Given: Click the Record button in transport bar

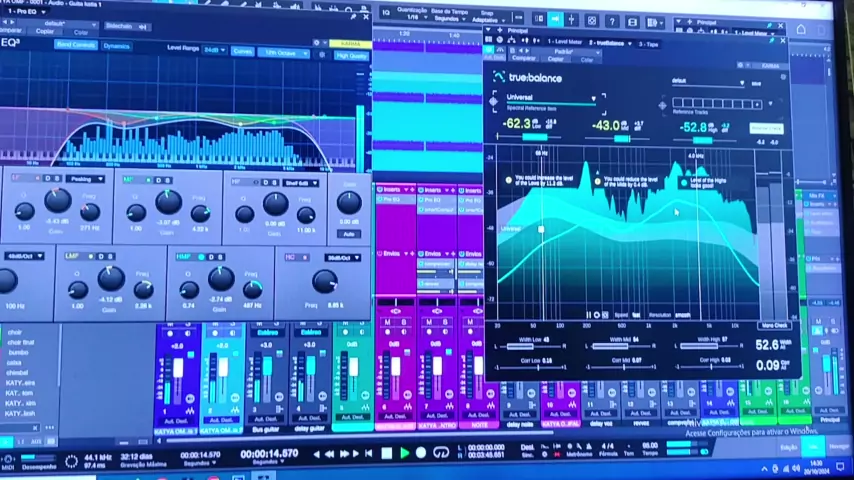Looking at the screenshot, I should click(420, 454).
